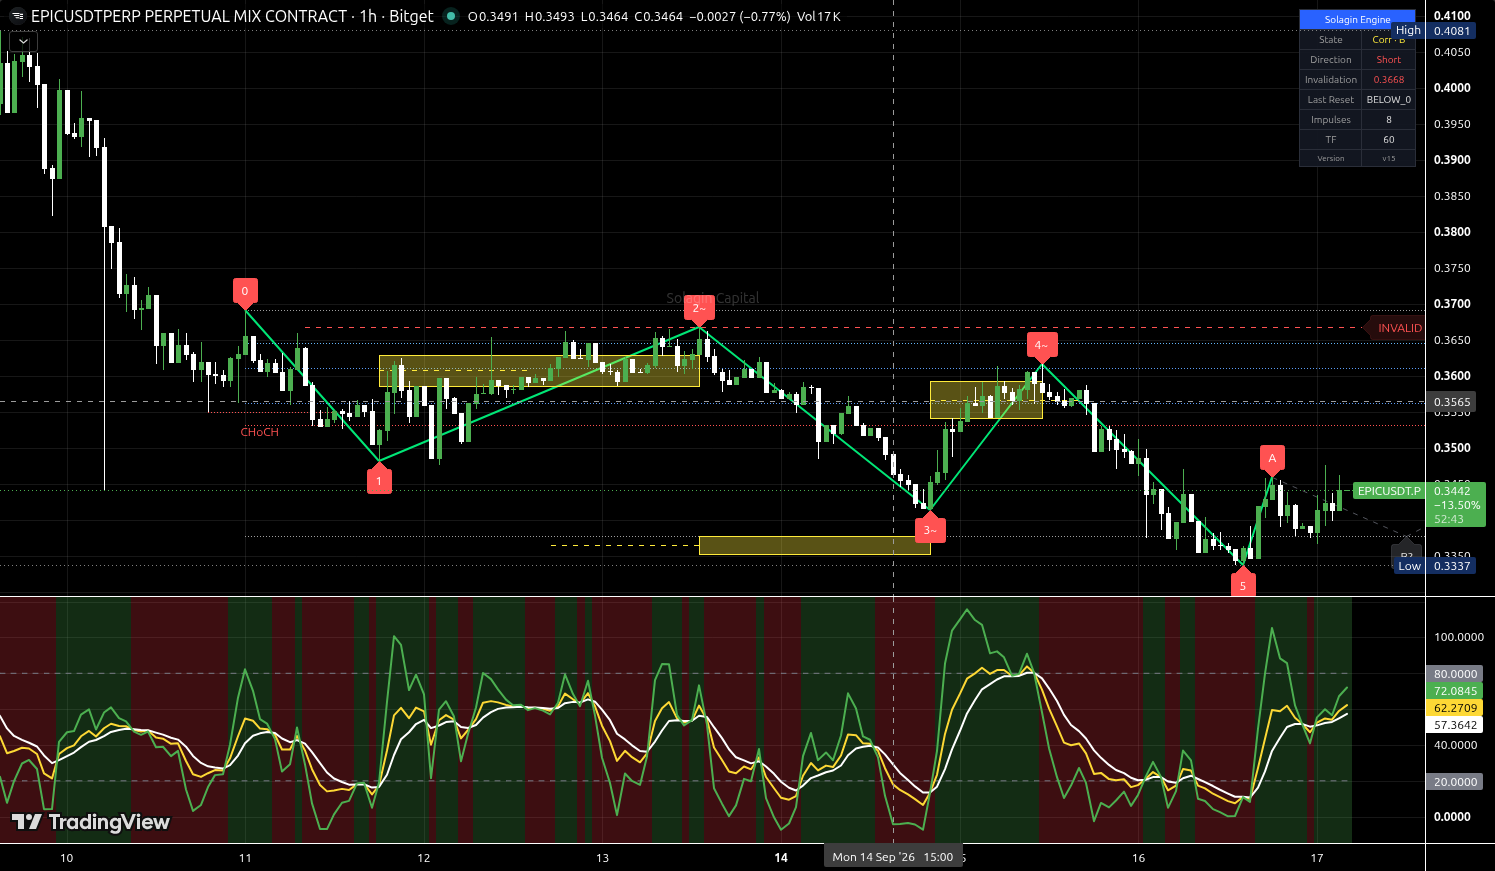This screenshot has width=1495, height=871.
Task: Select the wave label 2~ marker
Action: coord(699,309)
